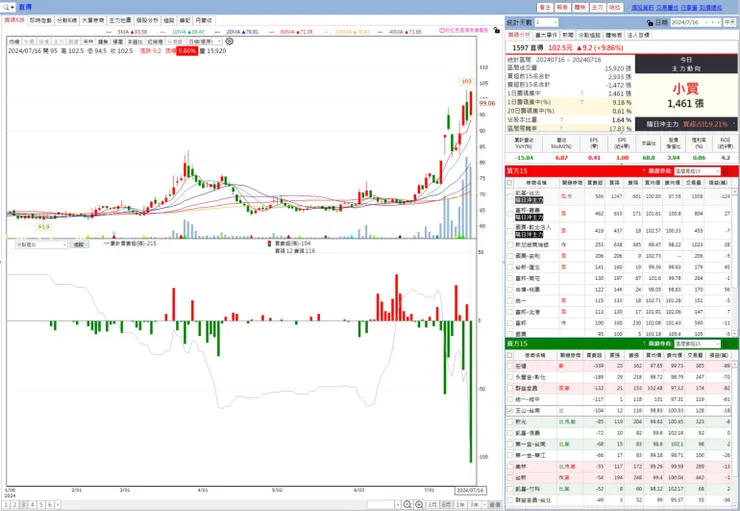Switch to the 即時走勢 tab

41,20
